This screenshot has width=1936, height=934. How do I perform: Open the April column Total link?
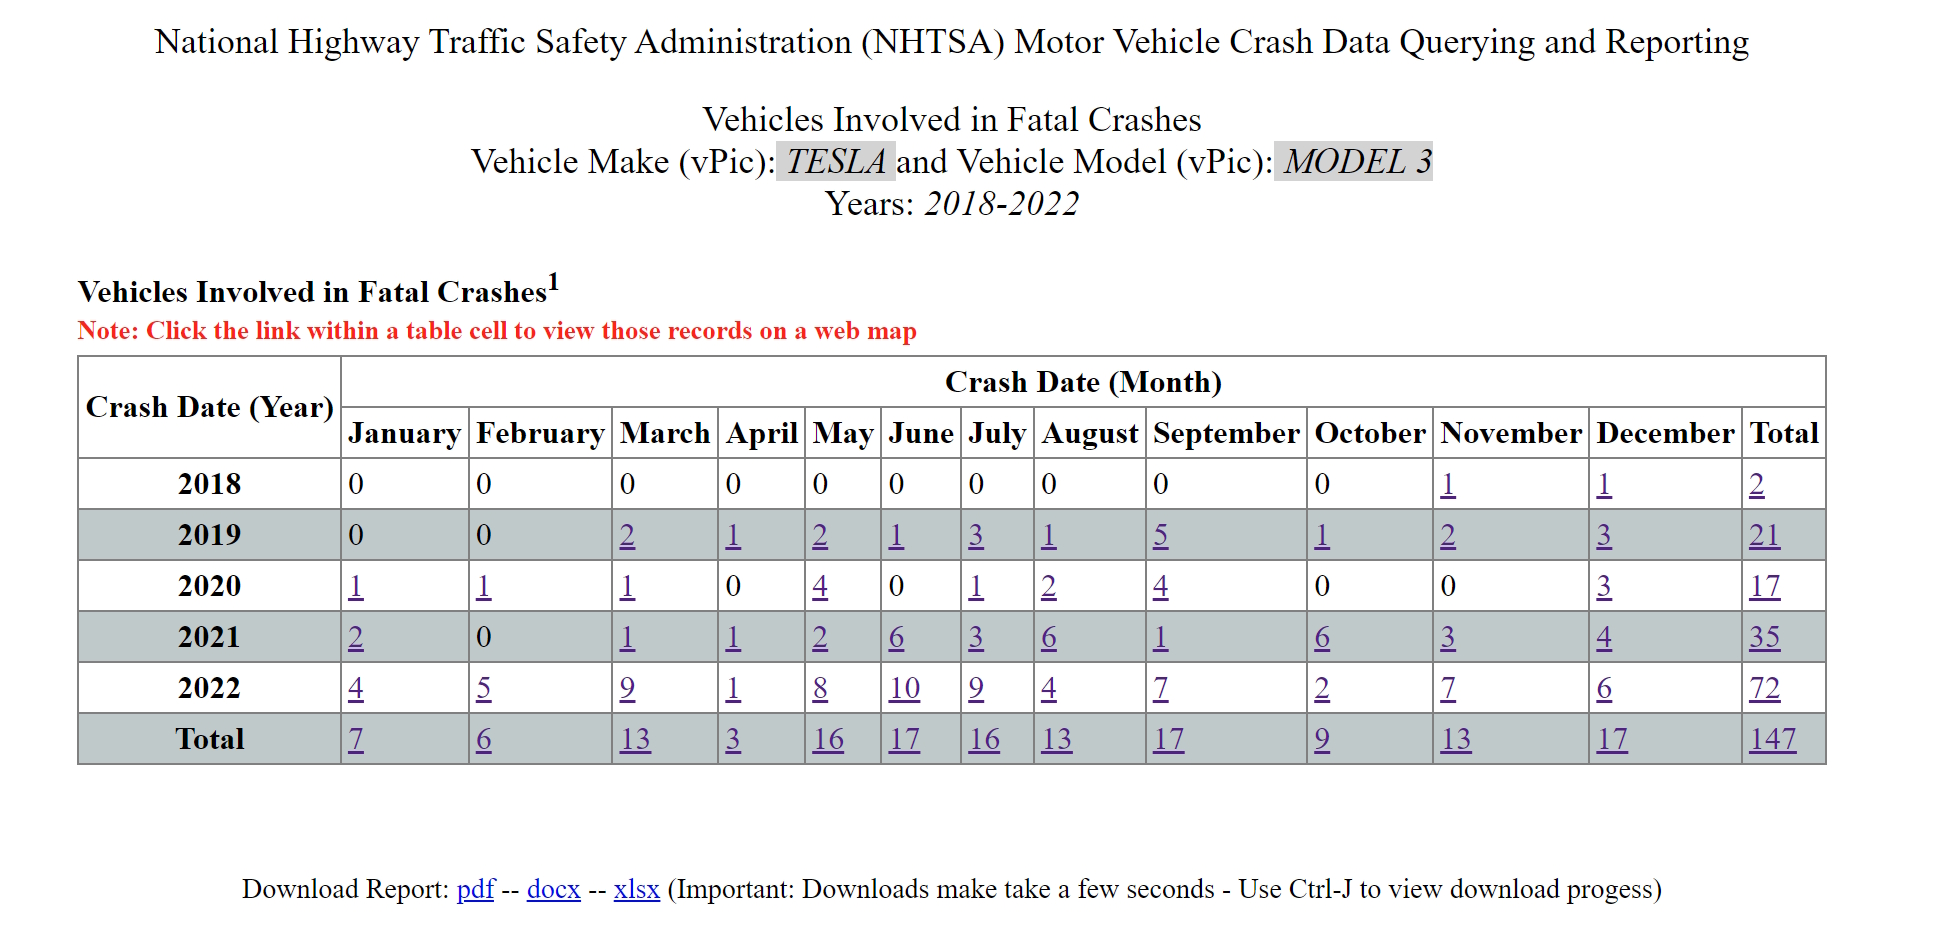coord(733,739)
